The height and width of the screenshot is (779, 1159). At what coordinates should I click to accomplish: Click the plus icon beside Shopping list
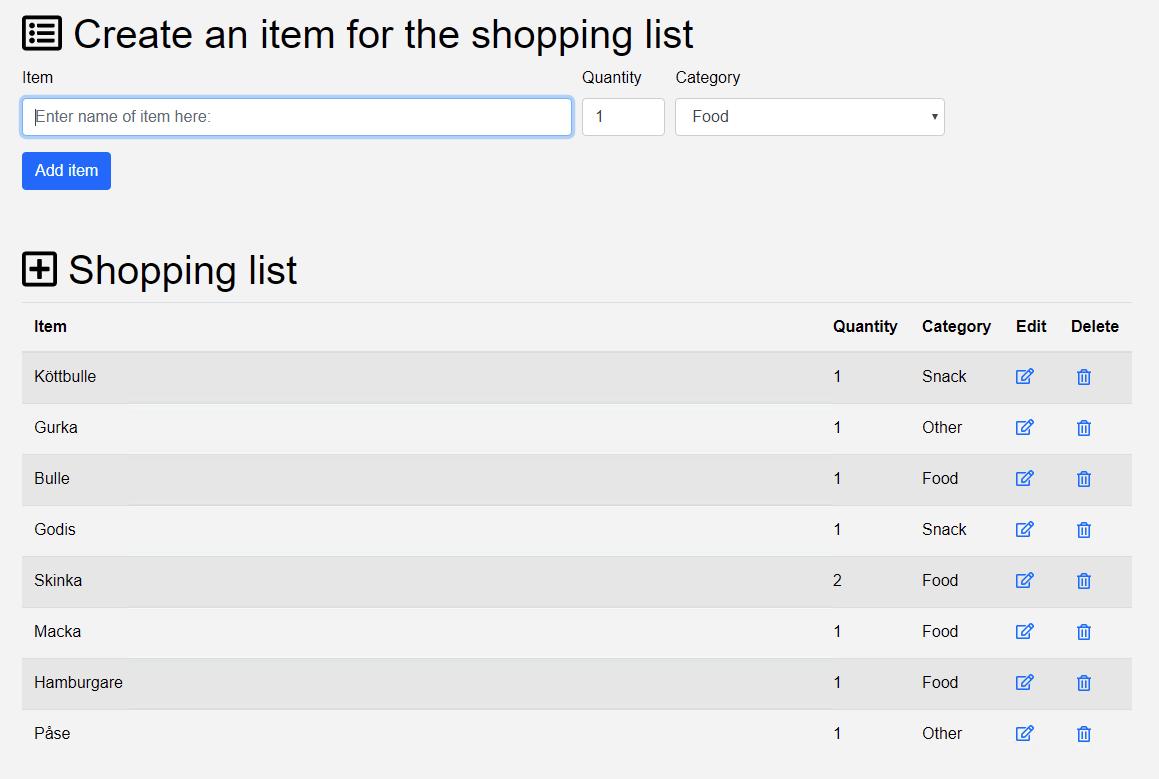tap(40, 270)
